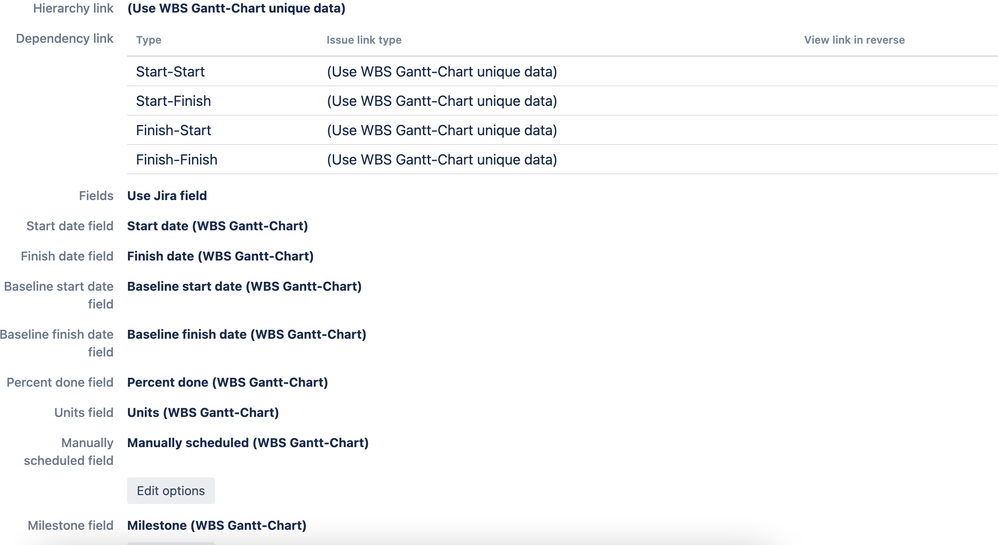Click the 'Units field' label

point(83,413)
